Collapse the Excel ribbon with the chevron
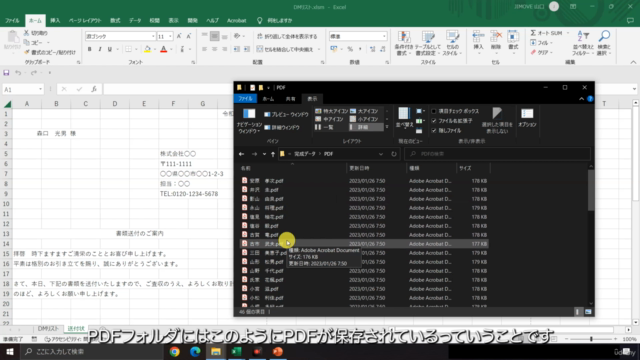Viewport: 640px width, 360px height. pyautogui.click(x=633, y=62)
